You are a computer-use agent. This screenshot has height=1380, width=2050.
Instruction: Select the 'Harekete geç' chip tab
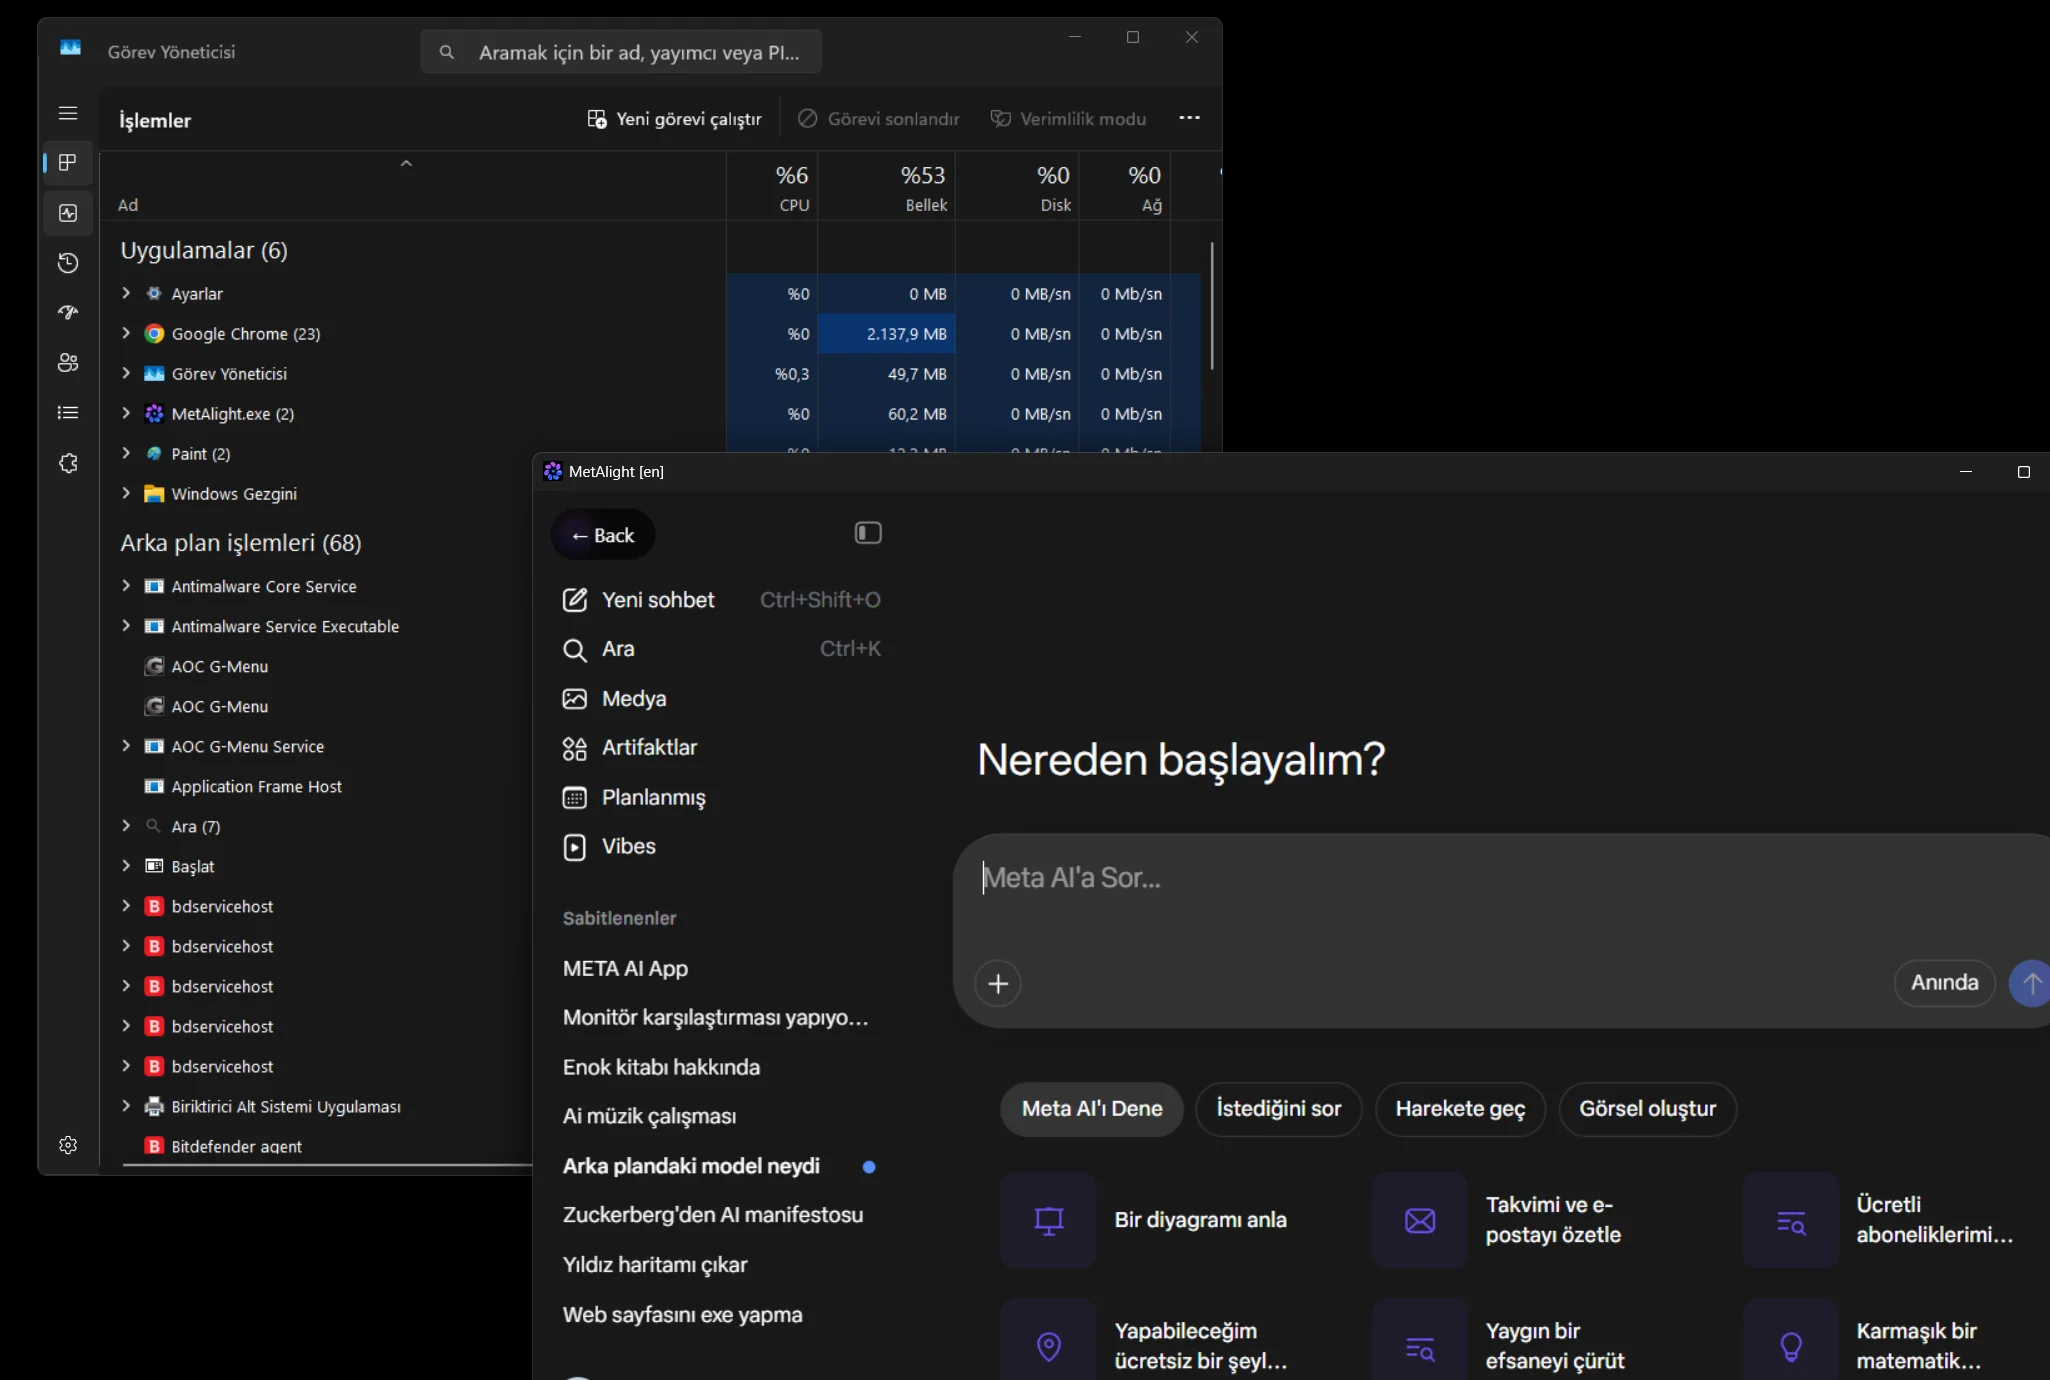(1460, 1109)
